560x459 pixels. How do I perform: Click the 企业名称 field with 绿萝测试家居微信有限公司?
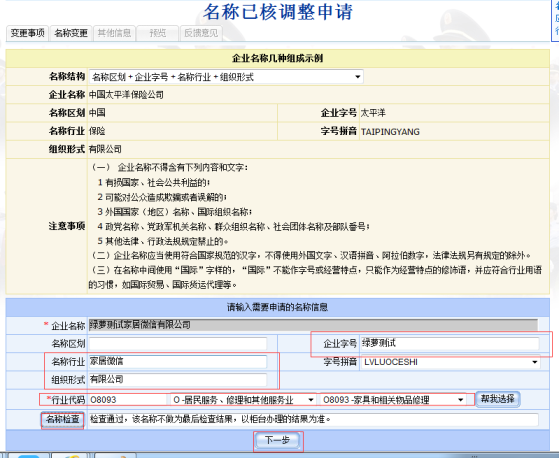pyautogui.click(x=313, y=325)
